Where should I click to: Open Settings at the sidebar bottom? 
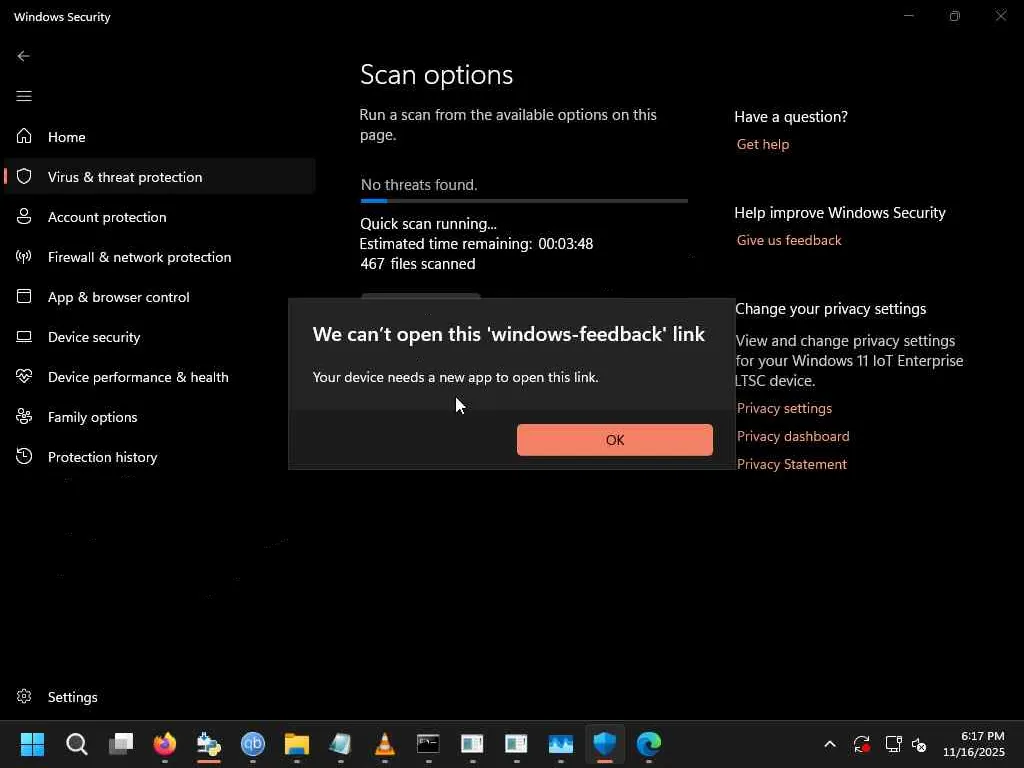(159, 697)
